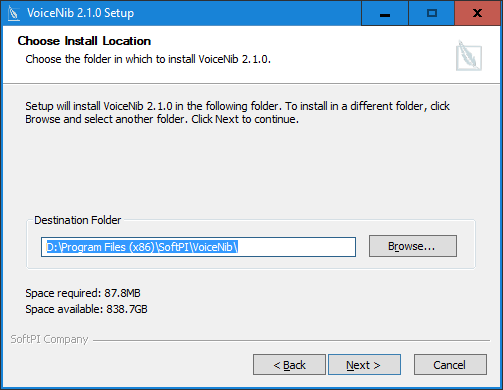Click the "Setup will install VoiceNib" instructions text
The image size is (503, 390).
(237, 113)
